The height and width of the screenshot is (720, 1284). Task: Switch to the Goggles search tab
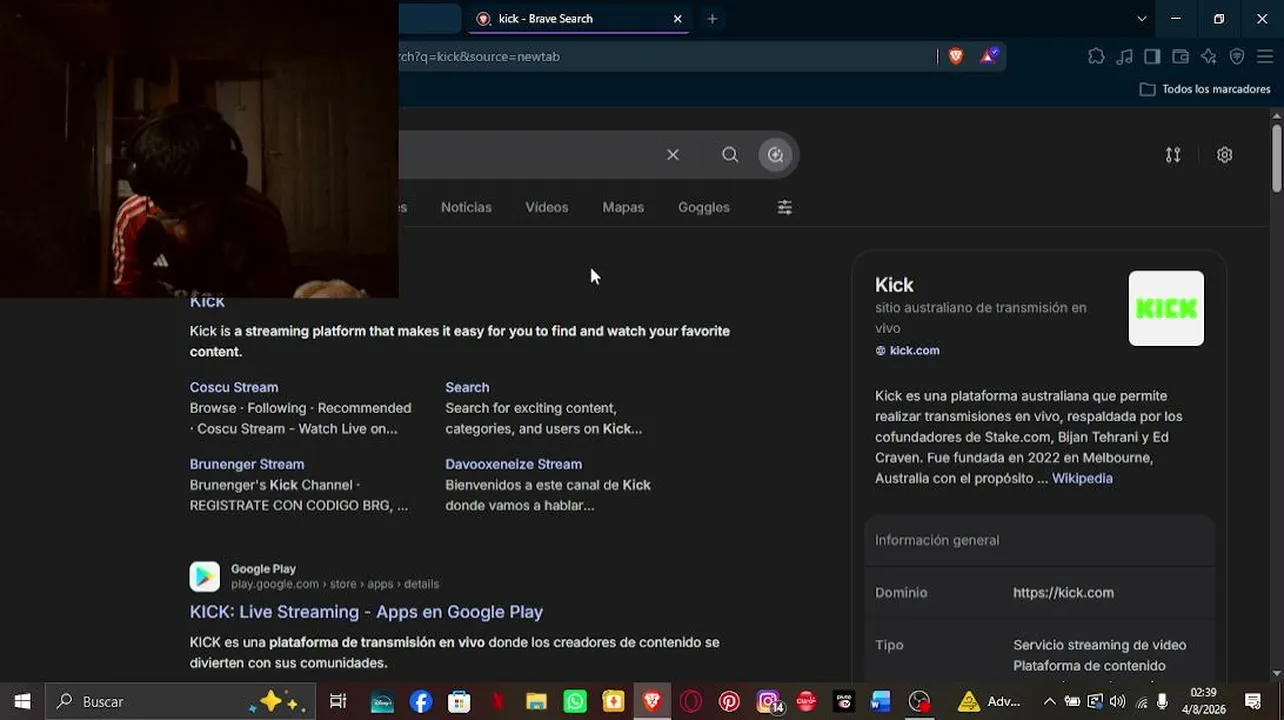tap(704, 208)
